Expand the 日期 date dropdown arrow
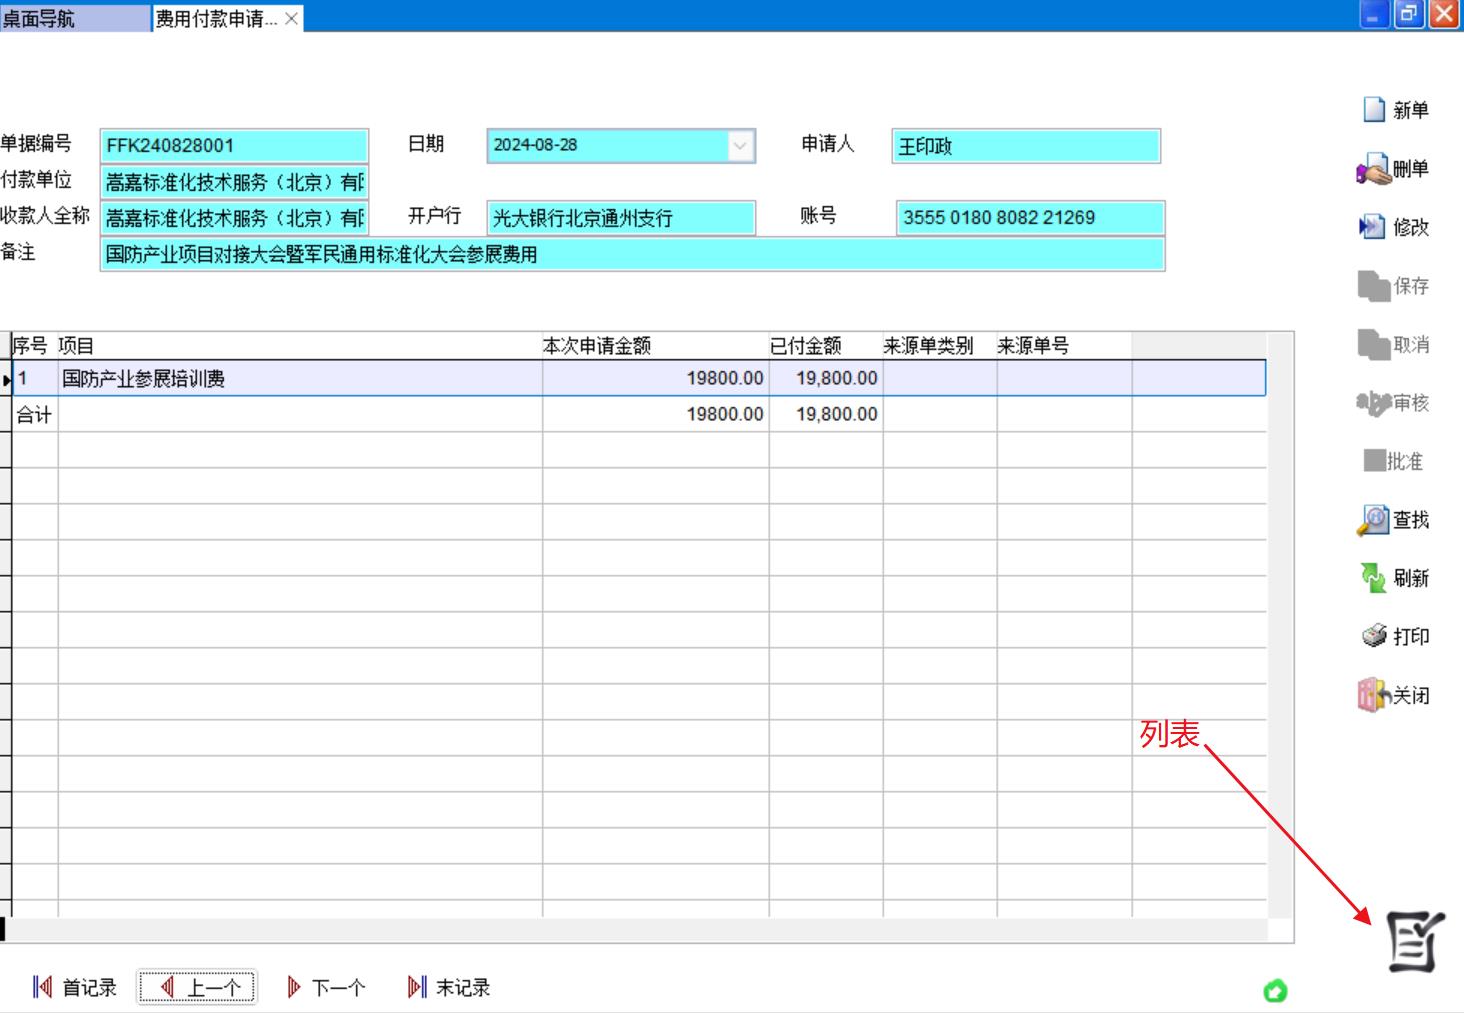Screen dimensions: 1464x1013 (x=740, y=146)
